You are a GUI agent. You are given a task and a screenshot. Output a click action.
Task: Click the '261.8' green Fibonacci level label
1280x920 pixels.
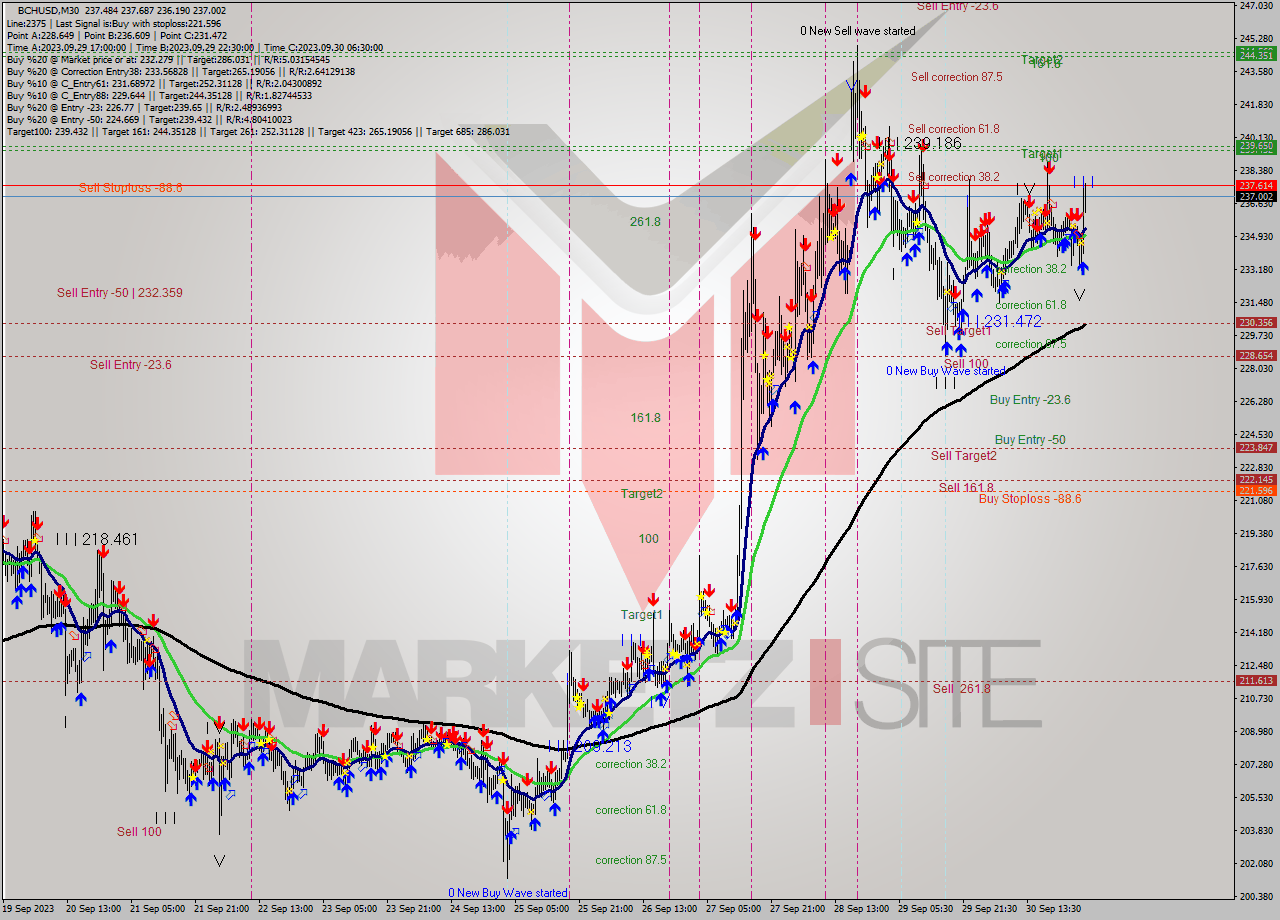645,222
